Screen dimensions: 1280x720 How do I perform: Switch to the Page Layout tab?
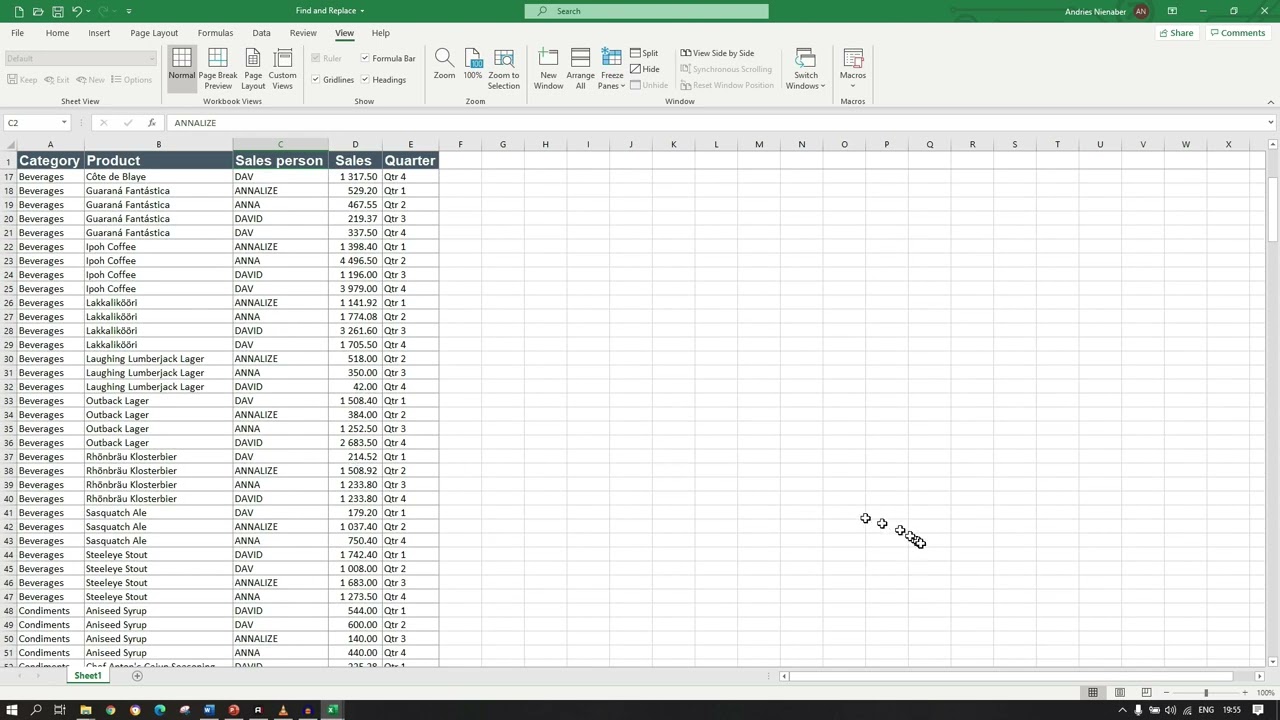click(154, 33)
